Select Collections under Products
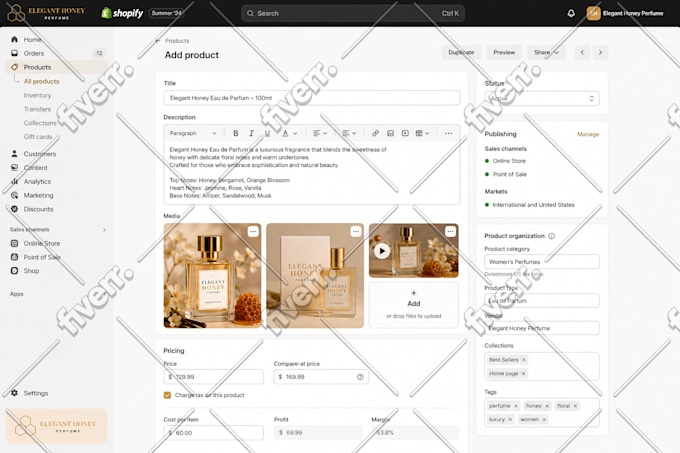 [x=40, y=123]
